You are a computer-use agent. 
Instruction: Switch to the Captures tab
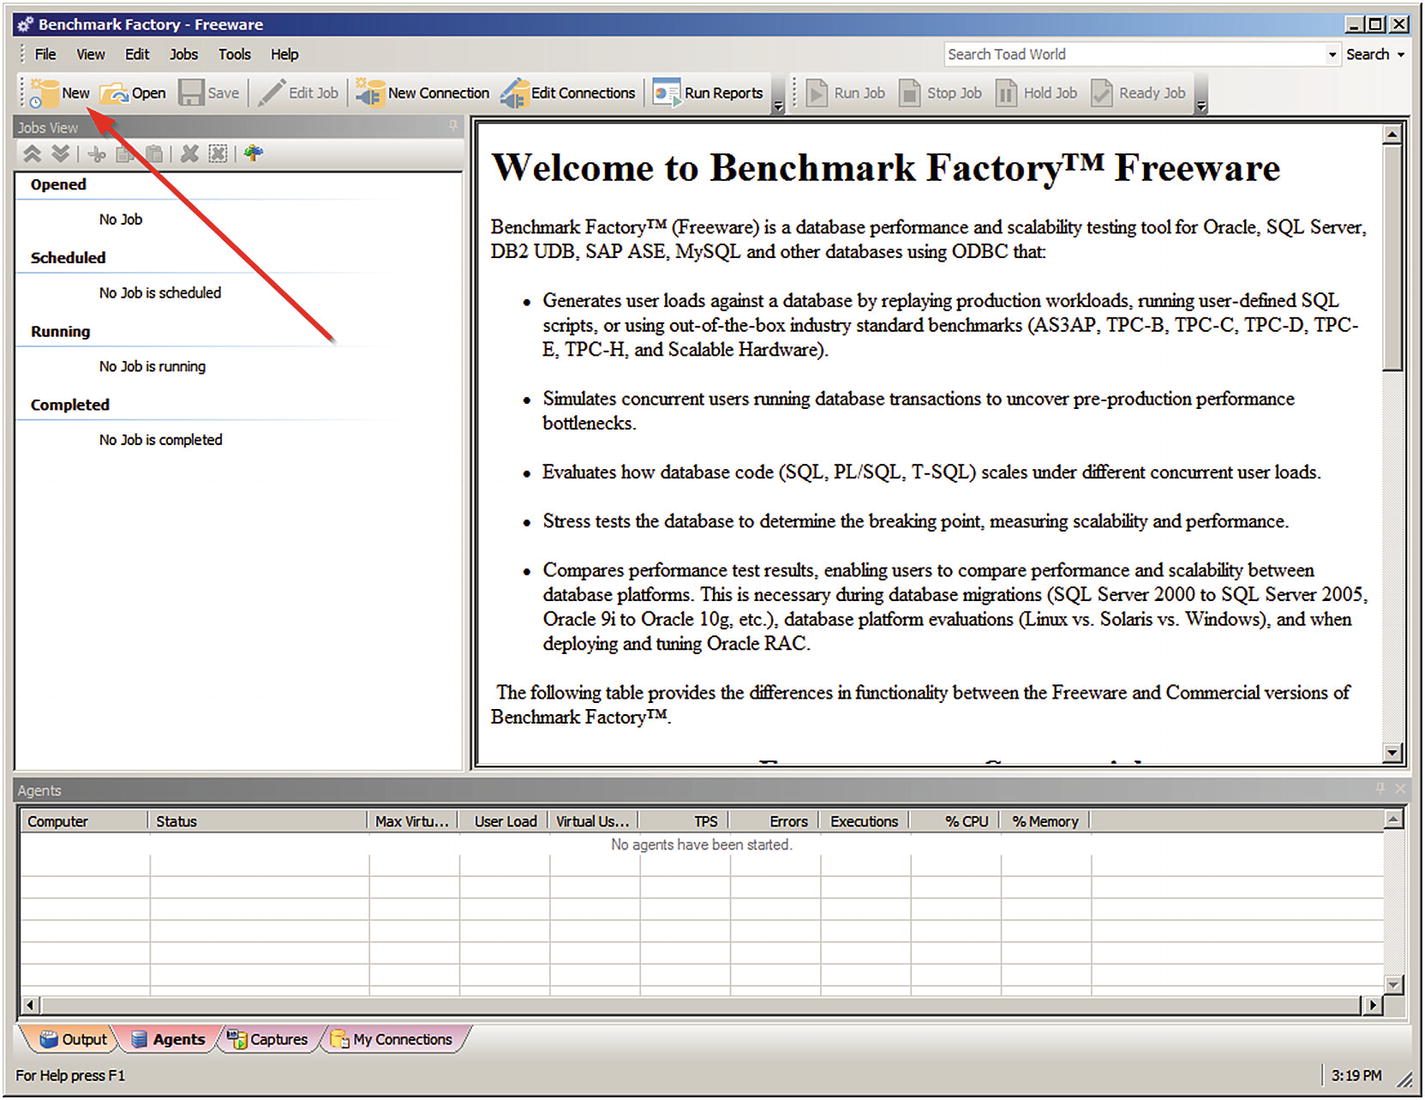(267, 1039)
